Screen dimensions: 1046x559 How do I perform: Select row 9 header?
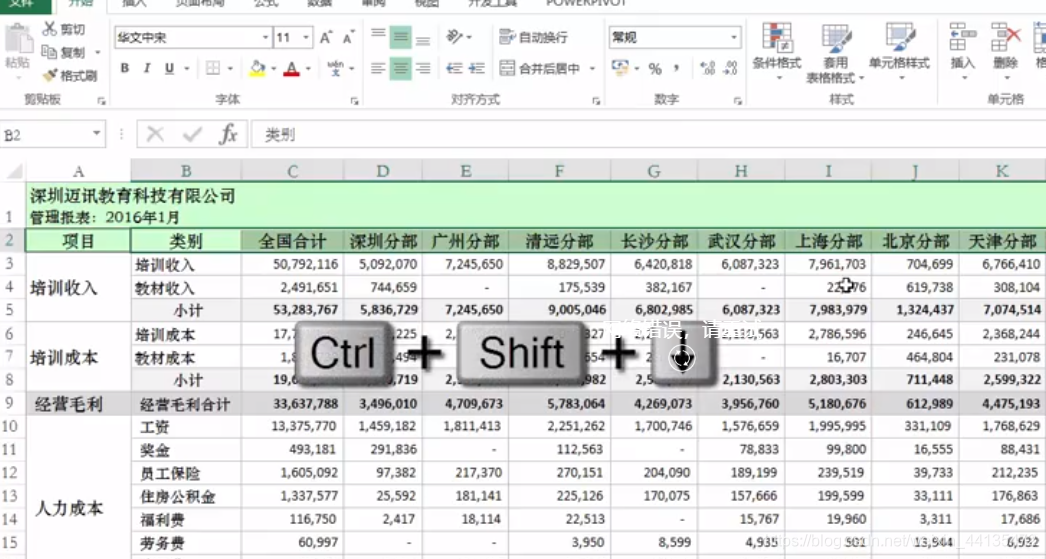pos(10,404)
